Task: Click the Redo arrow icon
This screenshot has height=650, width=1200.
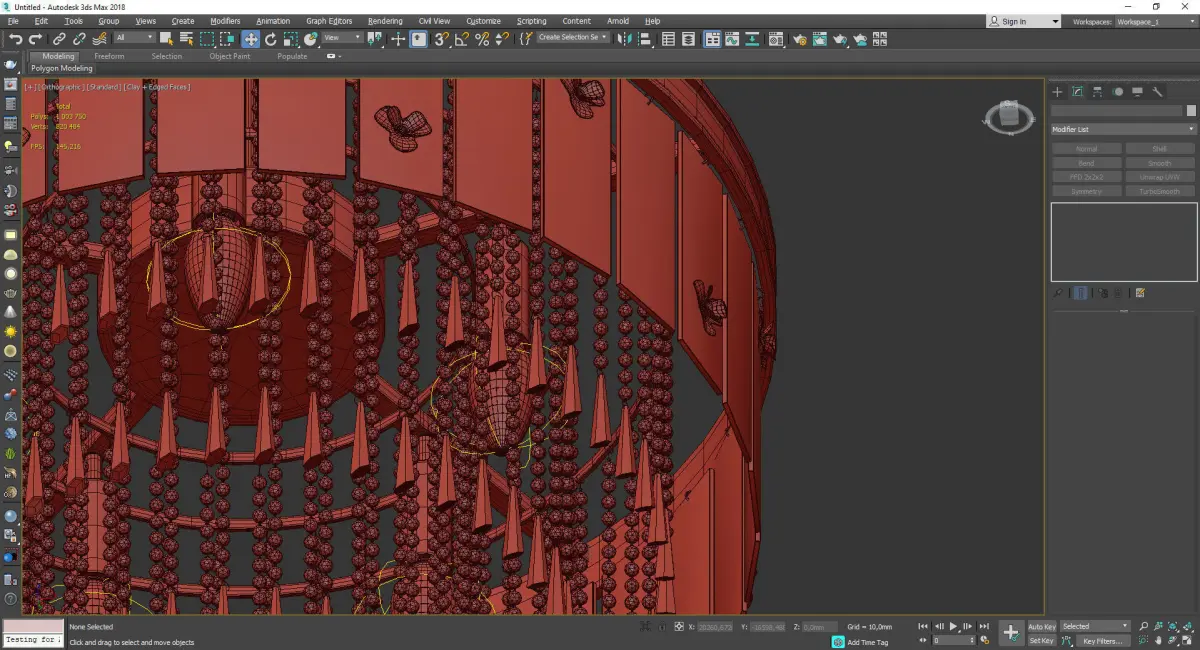Action: (x=35, y=39)
